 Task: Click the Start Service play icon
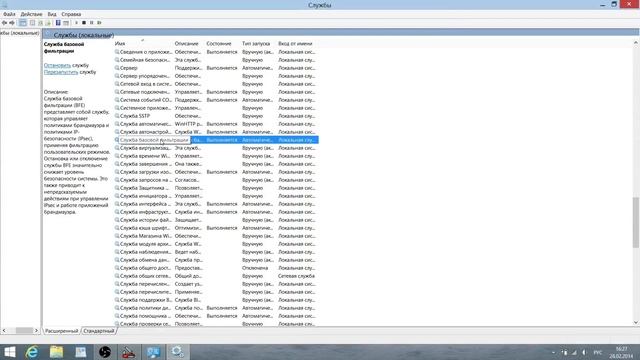[76, 23]
